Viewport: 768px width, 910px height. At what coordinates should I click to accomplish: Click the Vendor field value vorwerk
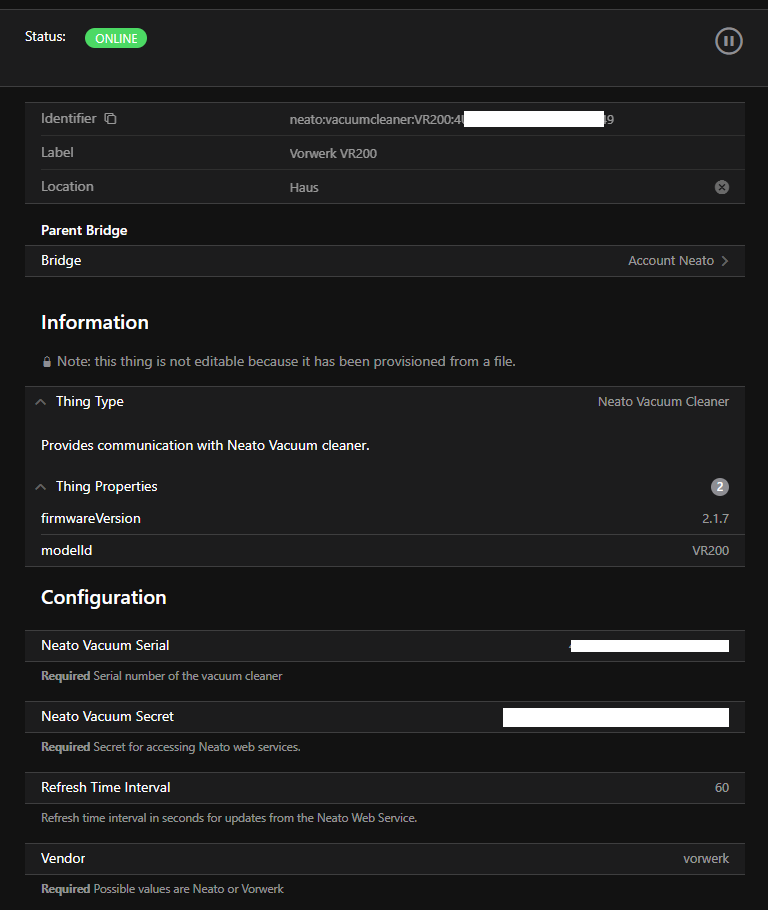pyautogui.click(x=706, y=859)
